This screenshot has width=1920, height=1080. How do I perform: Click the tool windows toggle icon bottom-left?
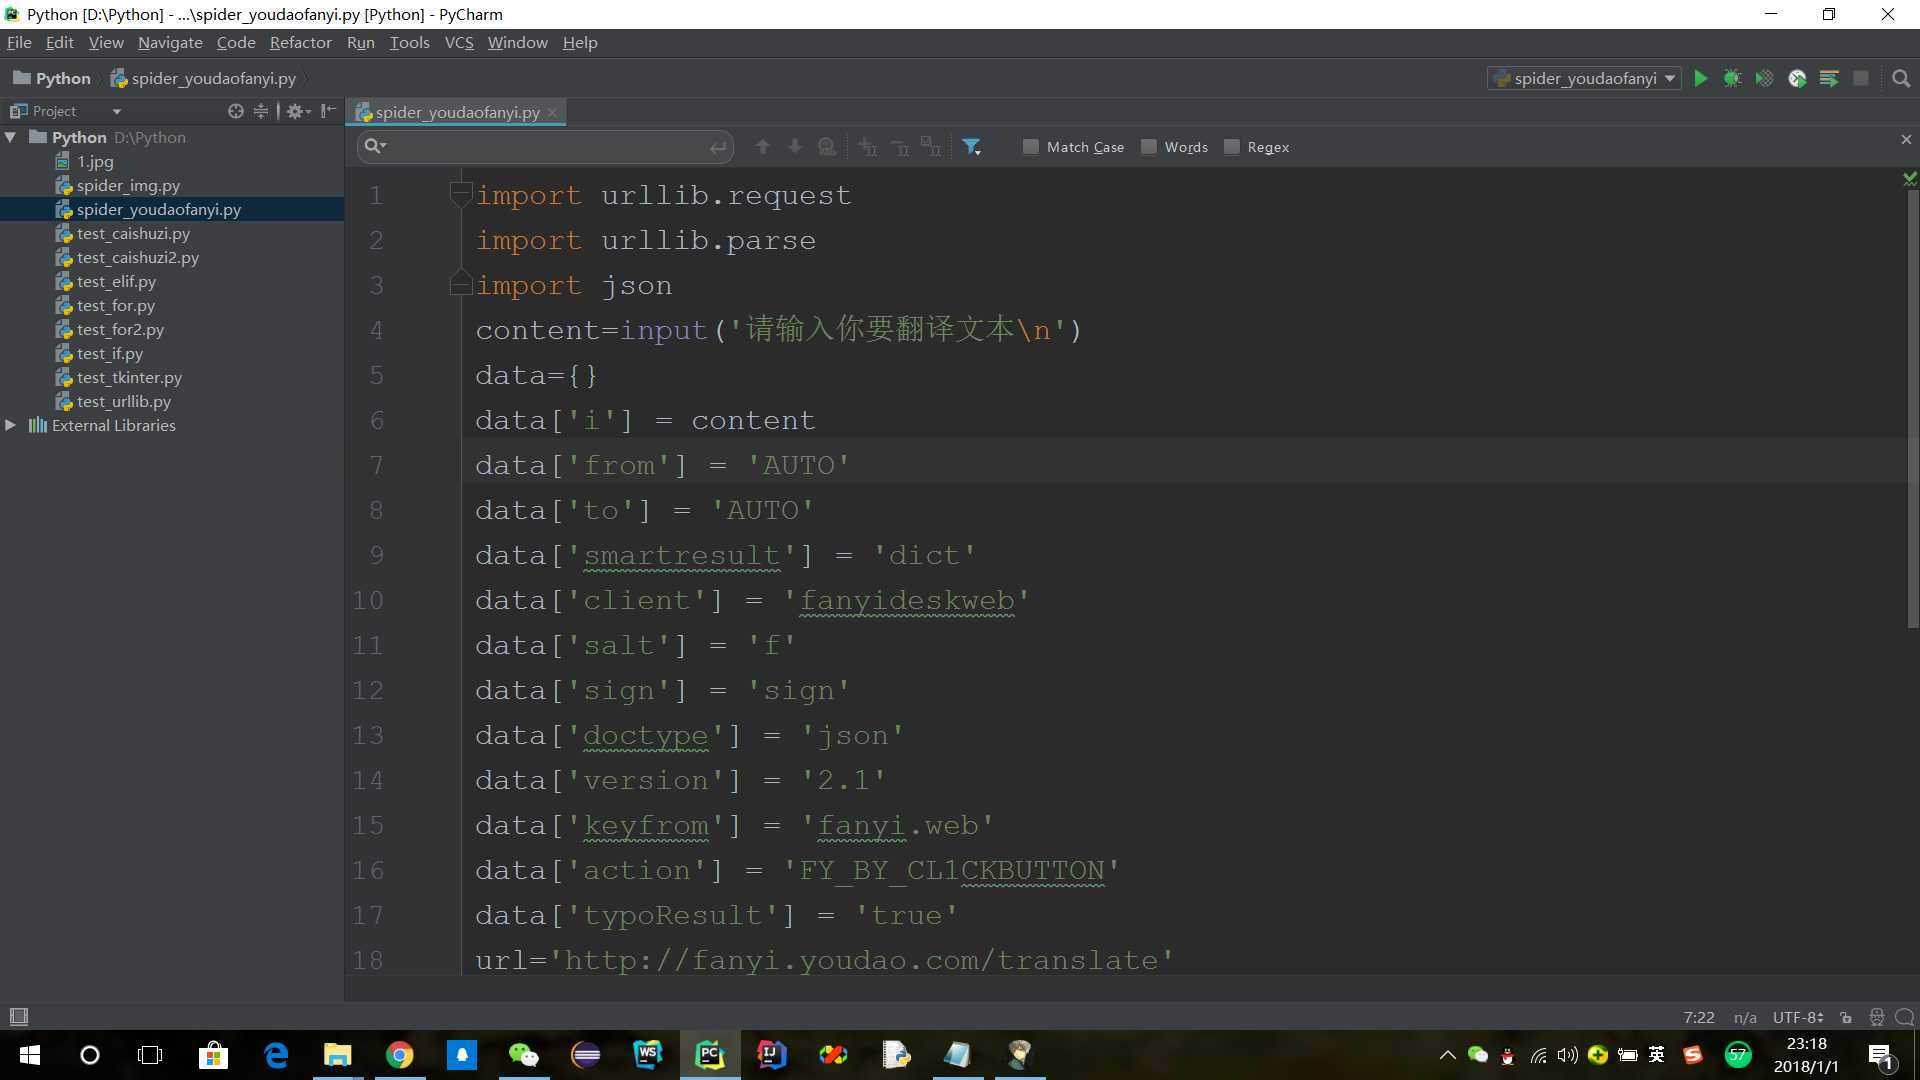coord(18,1017)
